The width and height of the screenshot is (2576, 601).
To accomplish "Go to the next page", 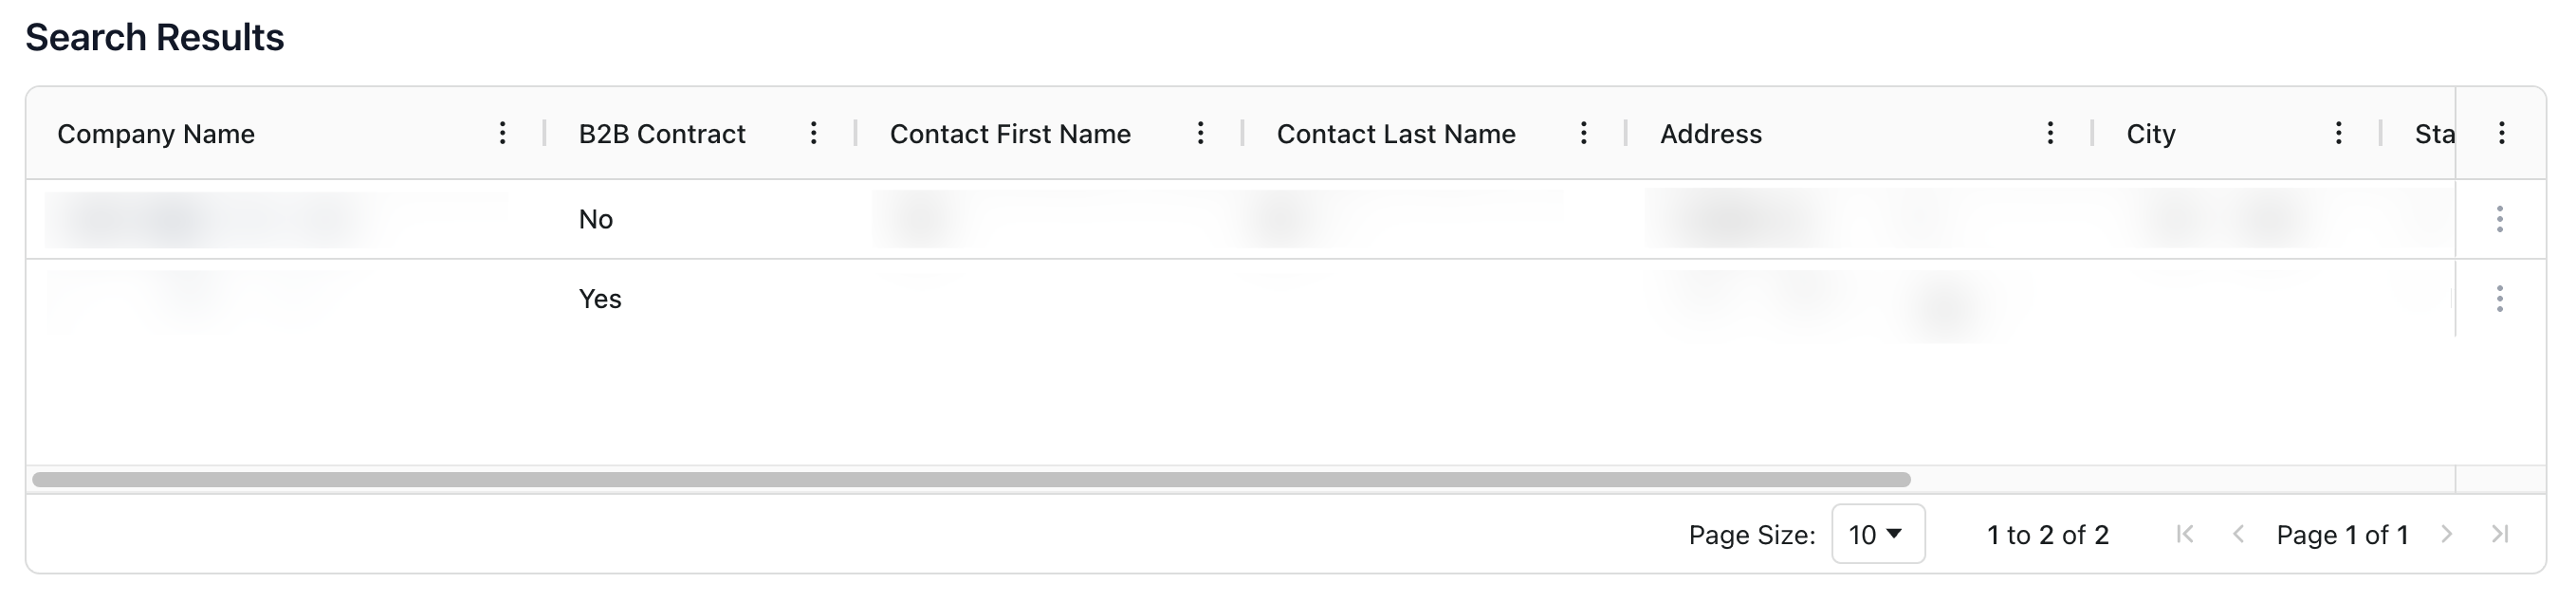I will pos(2446,535).
